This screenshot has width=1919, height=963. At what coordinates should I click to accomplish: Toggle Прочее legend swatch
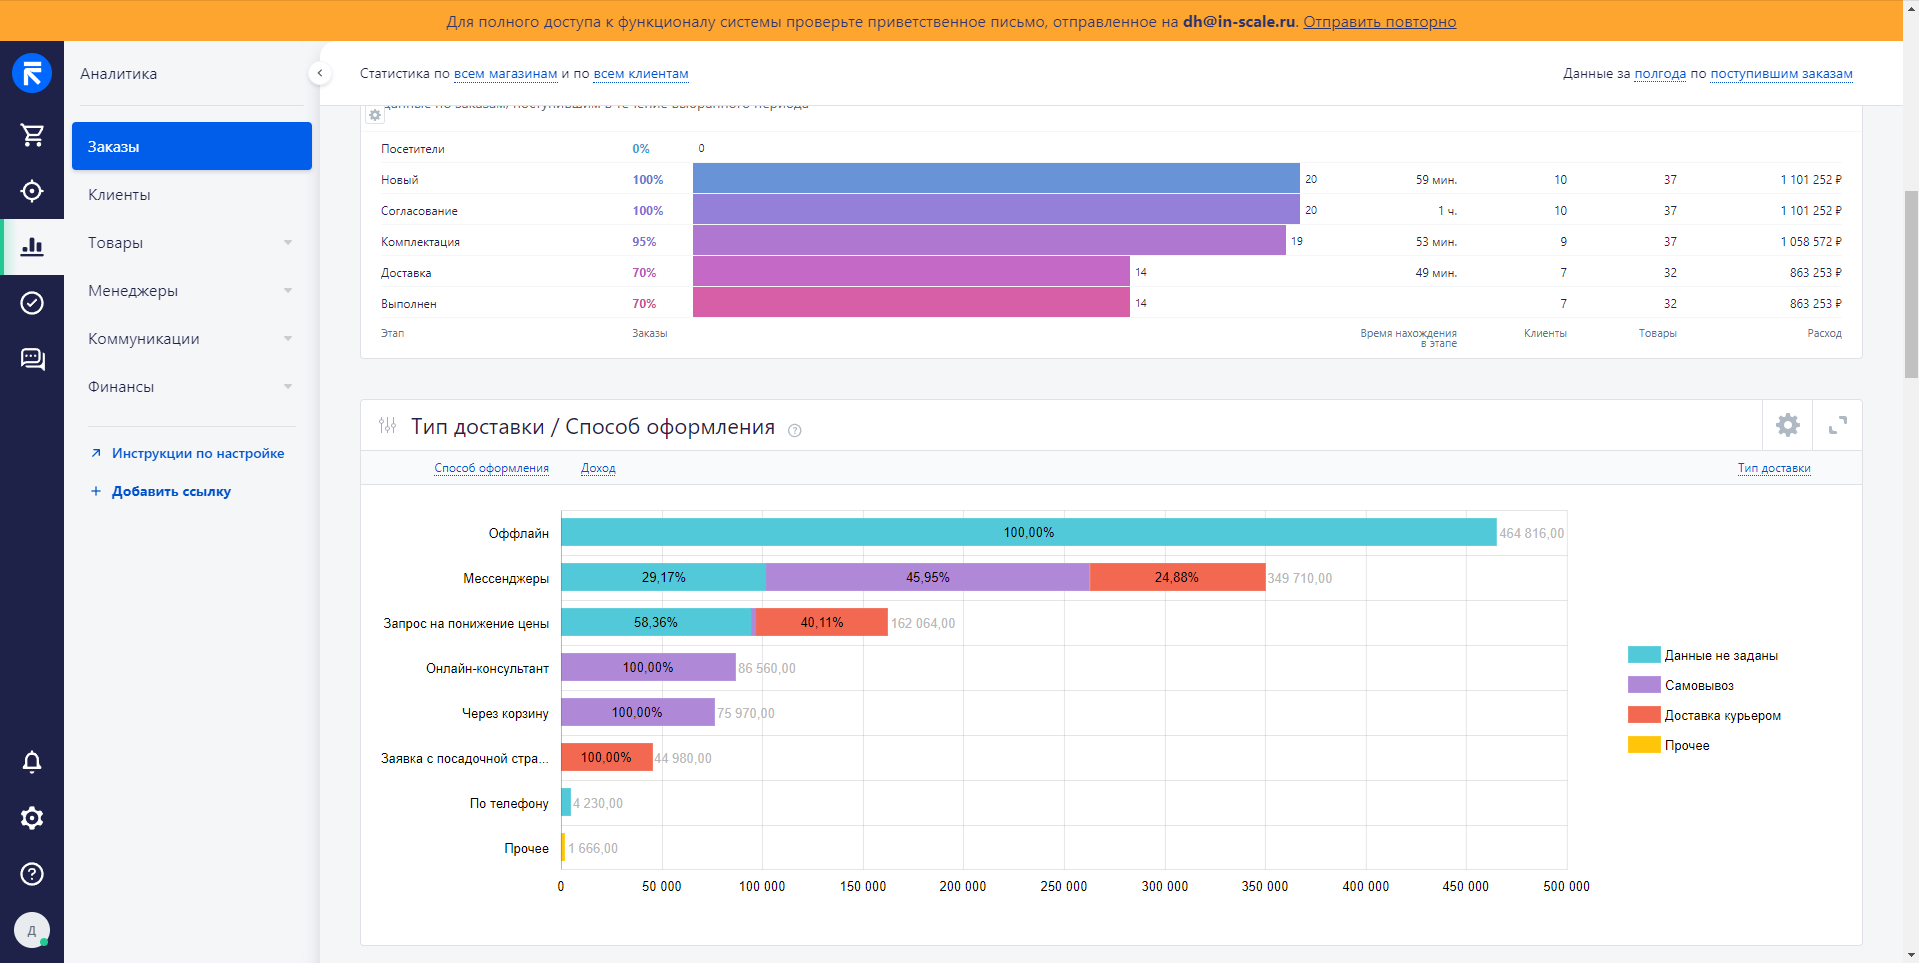click(1644, 745)
